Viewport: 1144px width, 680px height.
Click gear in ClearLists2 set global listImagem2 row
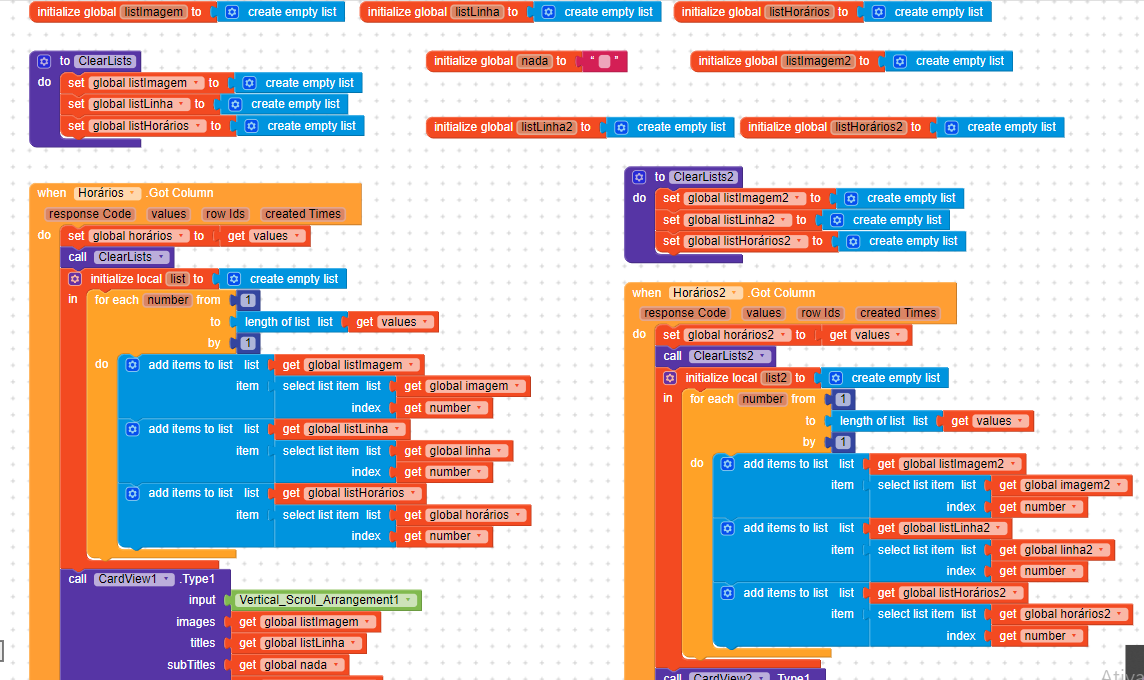click(x=851, y=198)
